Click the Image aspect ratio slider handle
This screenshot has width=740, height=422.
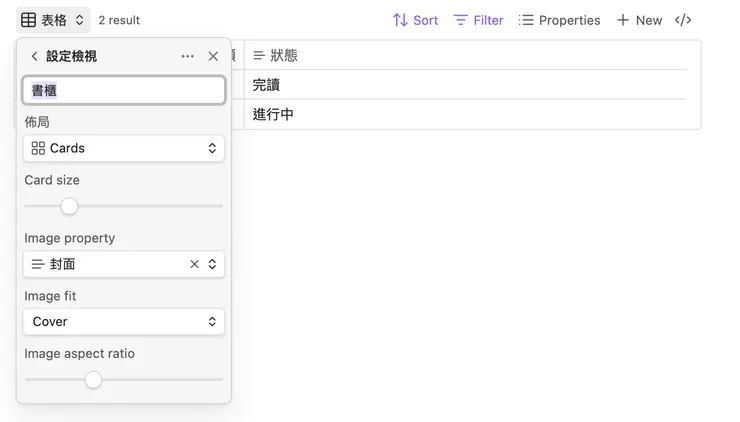coord(93,380)
